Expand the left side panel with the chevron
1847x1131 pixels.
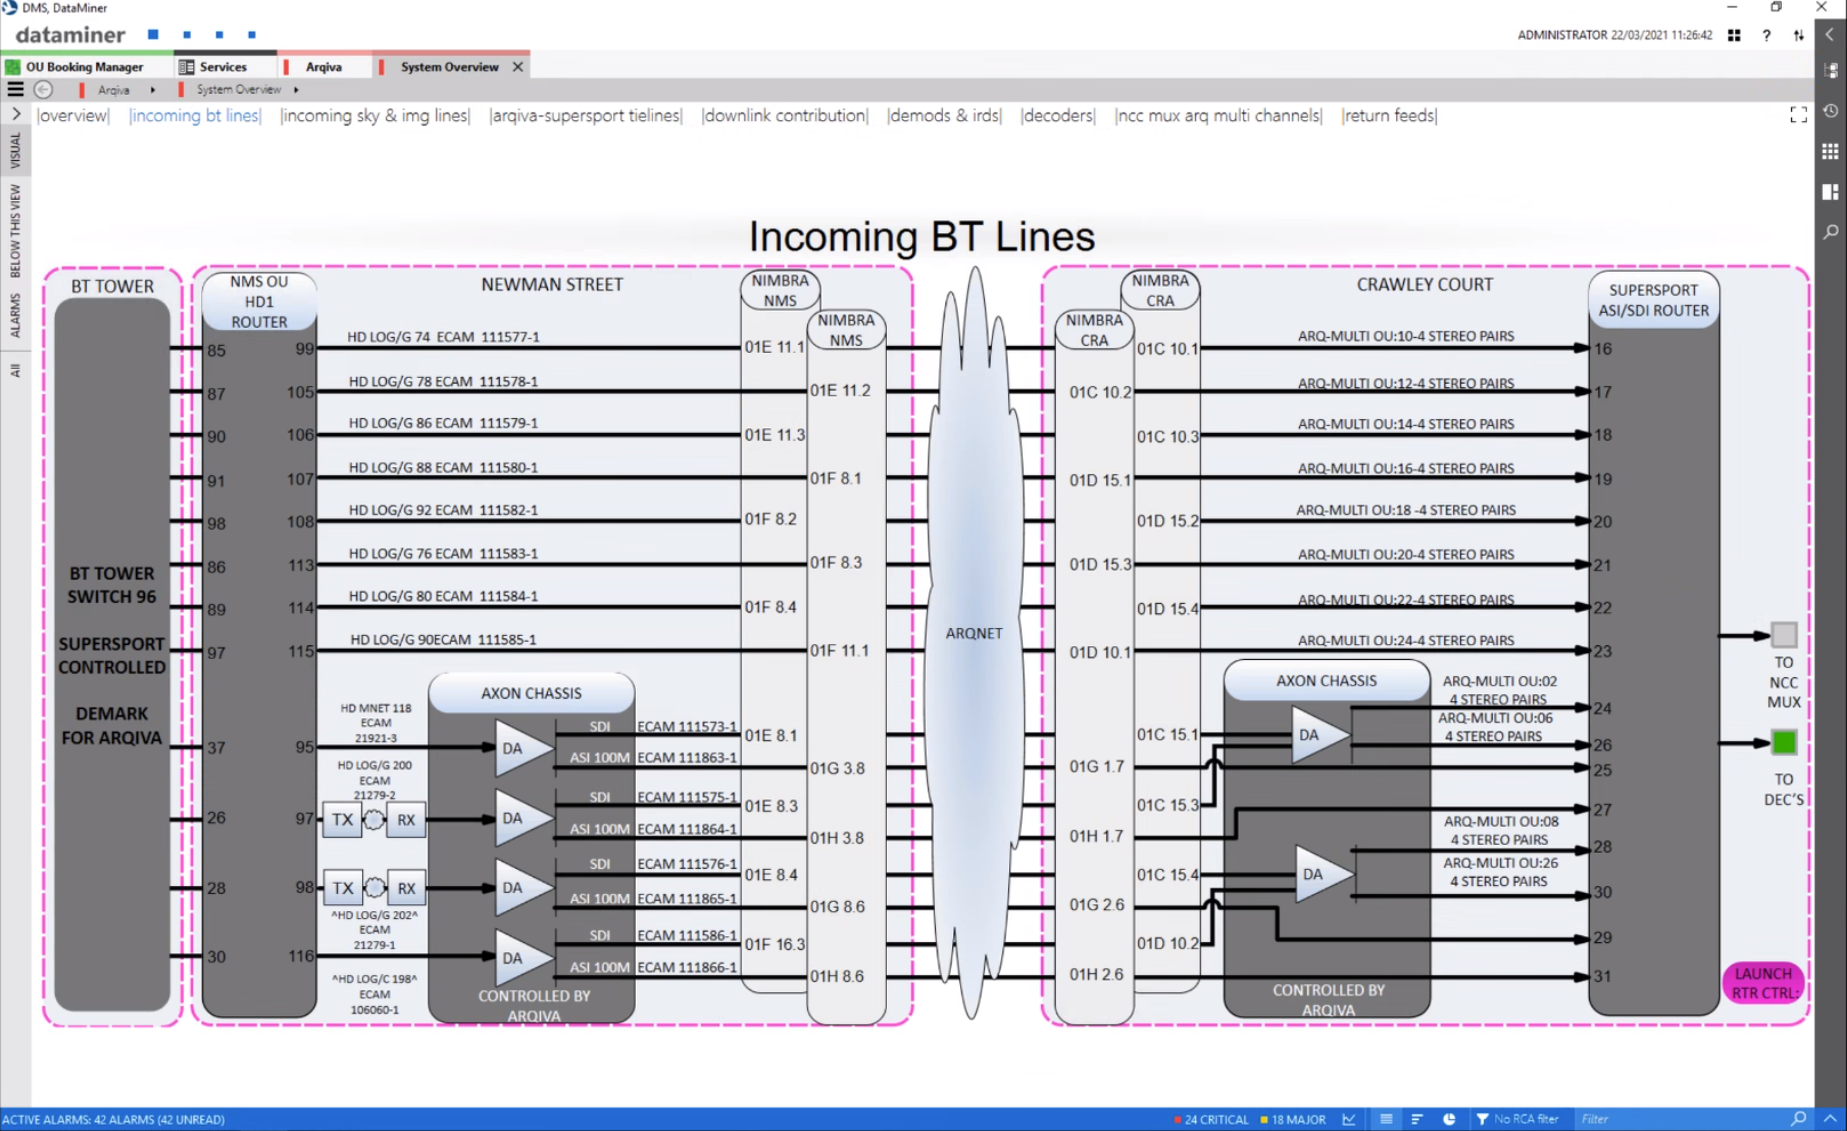pos(15,114)
